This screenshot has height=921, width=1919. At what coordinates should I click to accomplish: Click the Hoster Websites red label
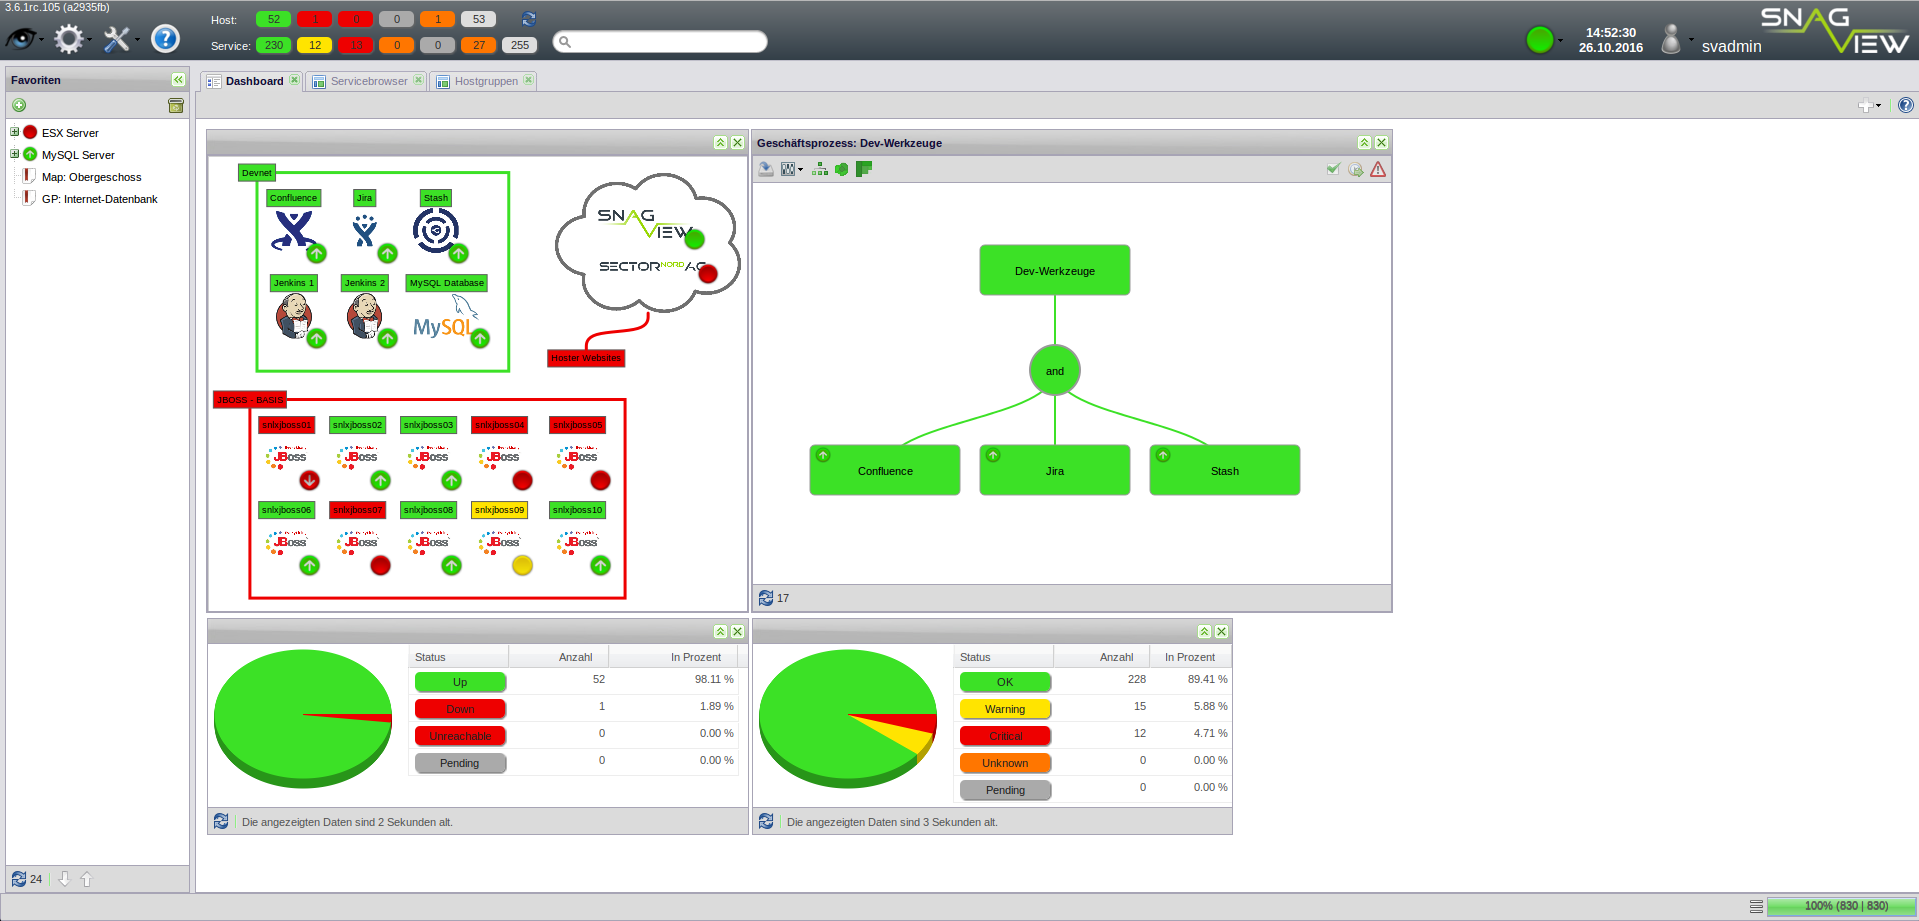(x=586, y=358)
